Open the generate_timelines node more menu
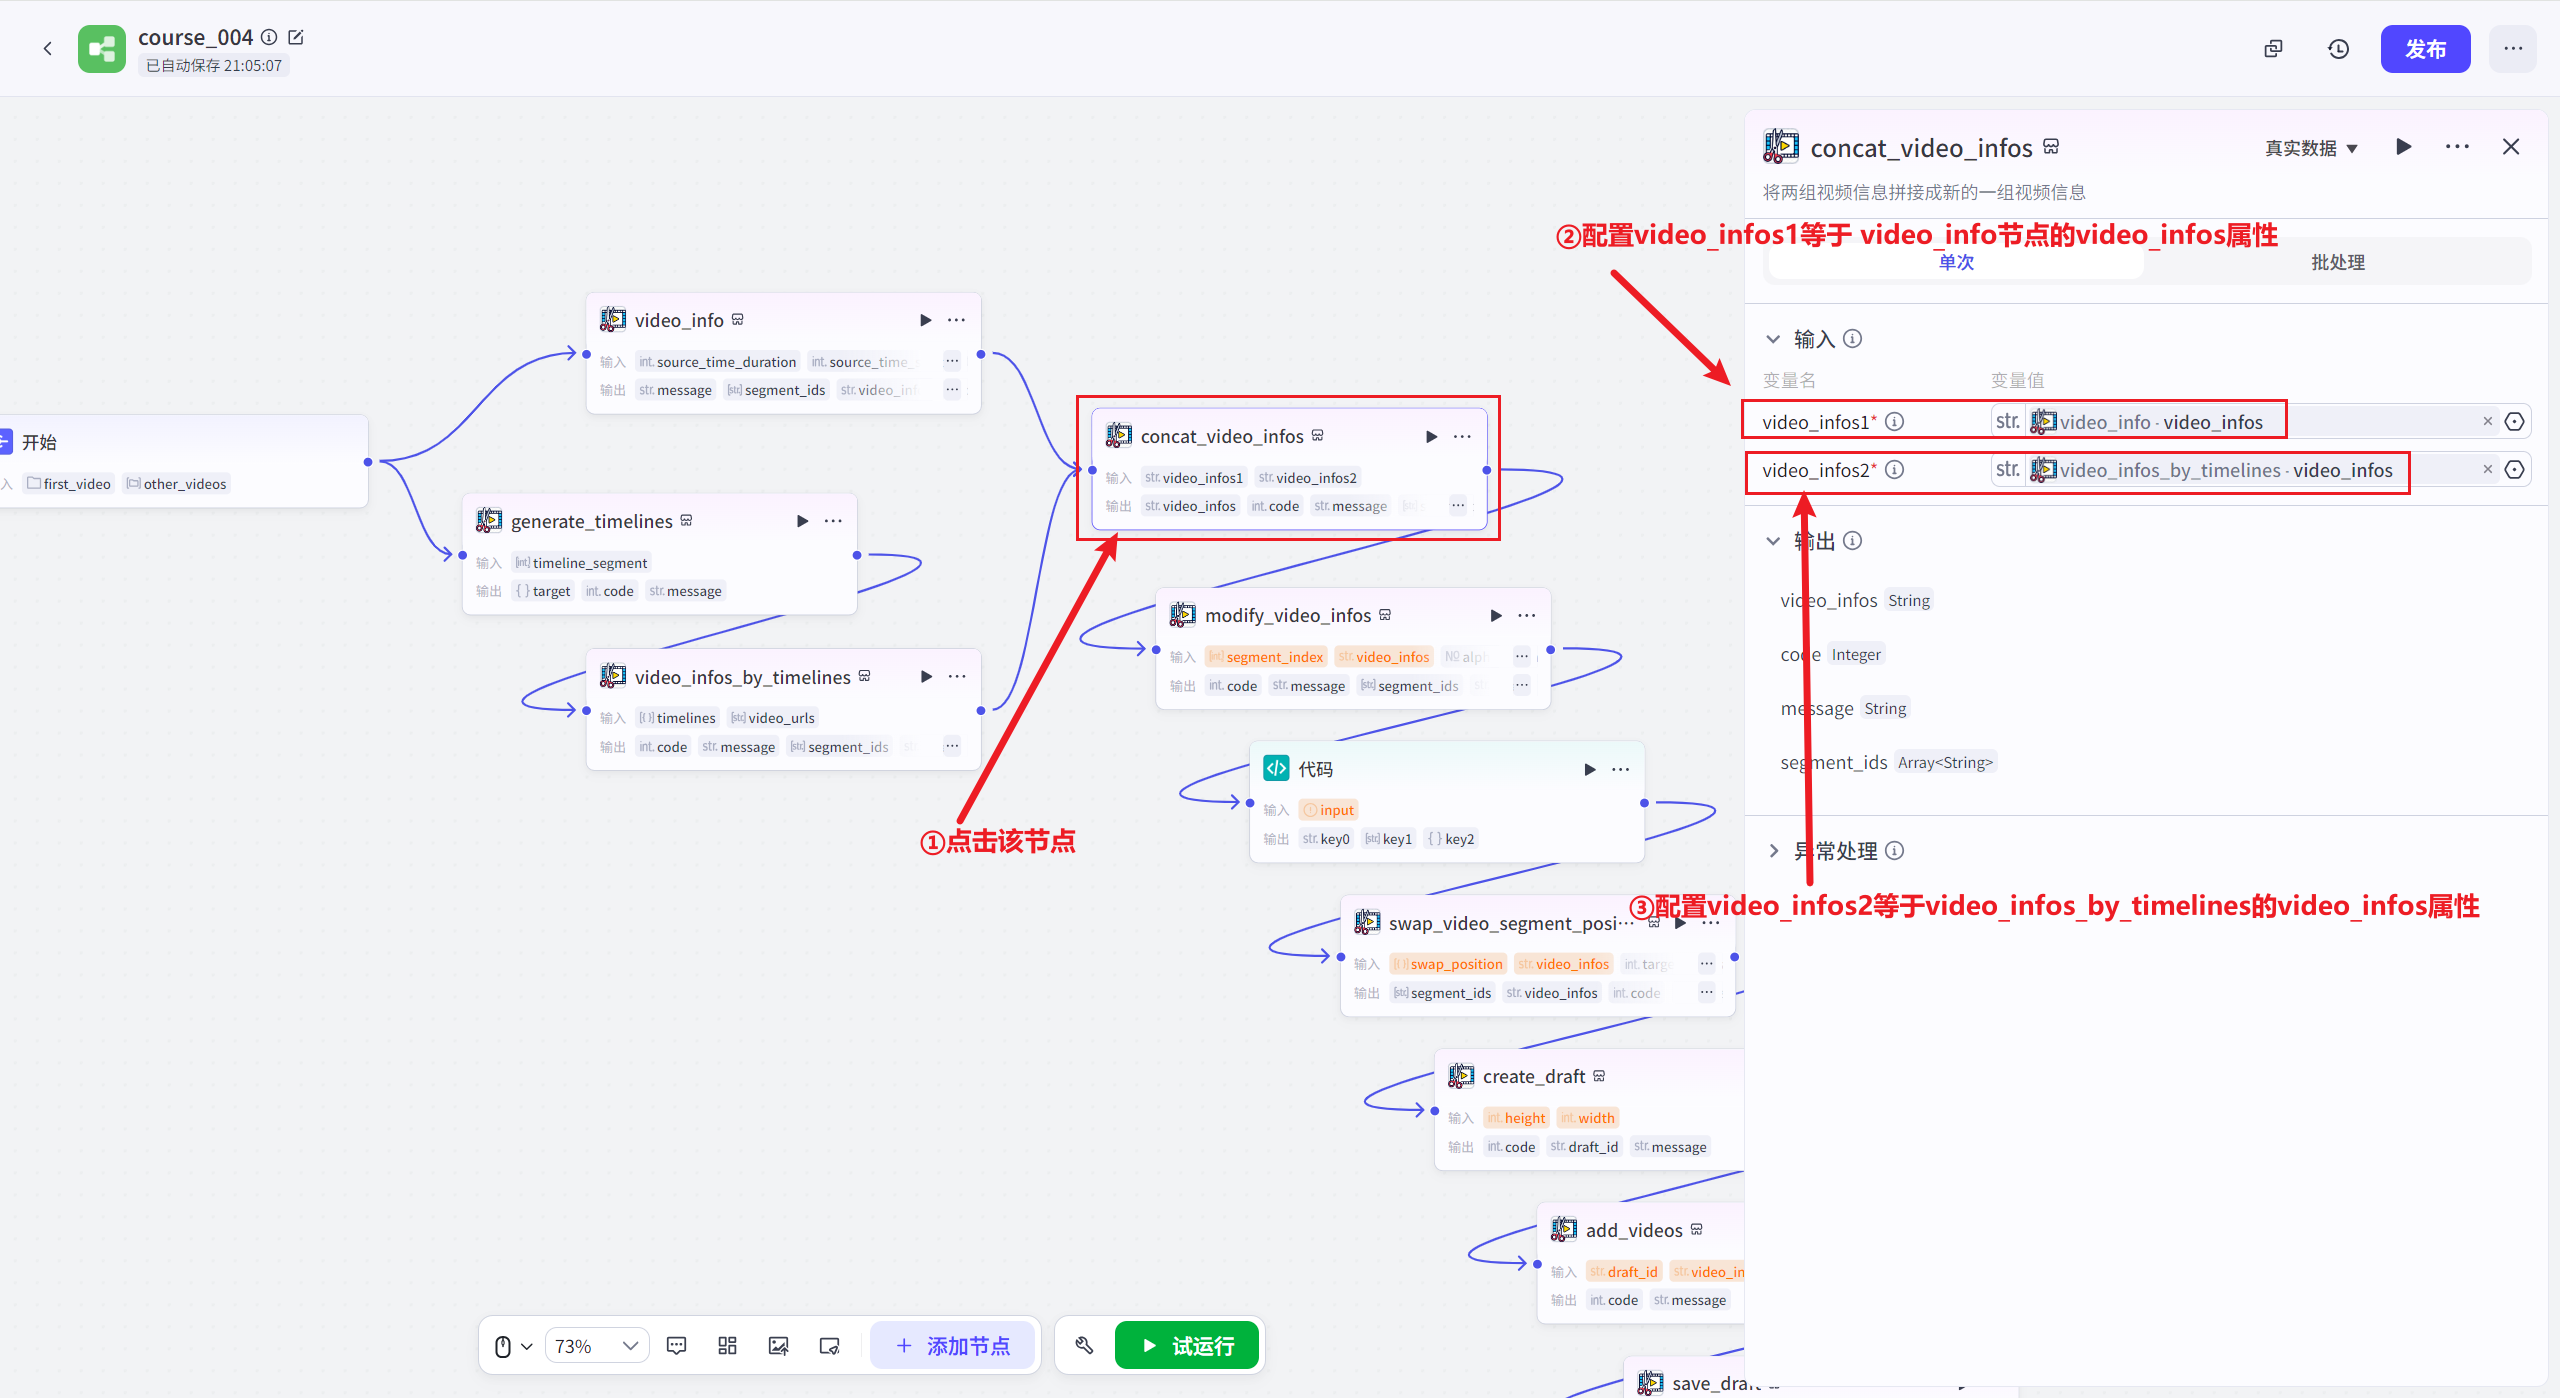Viewport: 2560px width, 1398px height. [x=833, y=521]
